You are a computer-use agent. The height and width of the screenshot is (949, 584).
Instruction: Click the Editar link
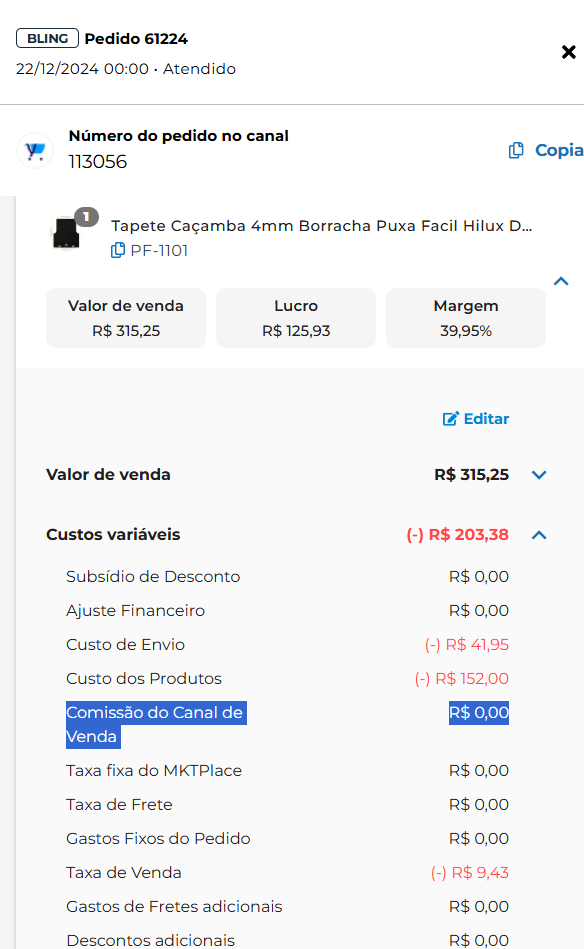tap(476, 419)
